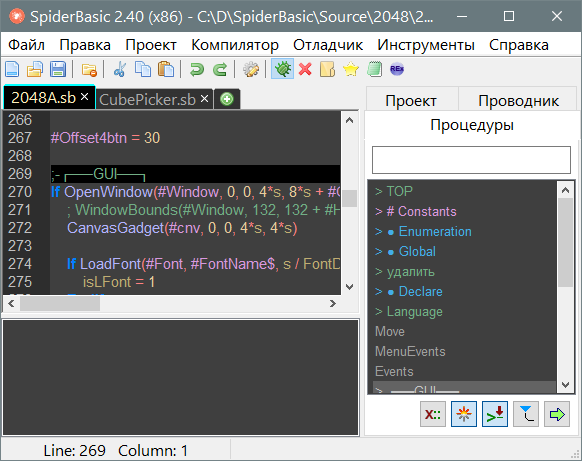Jump to > Declare marker

pyautogui.click(x=409, y=291)
